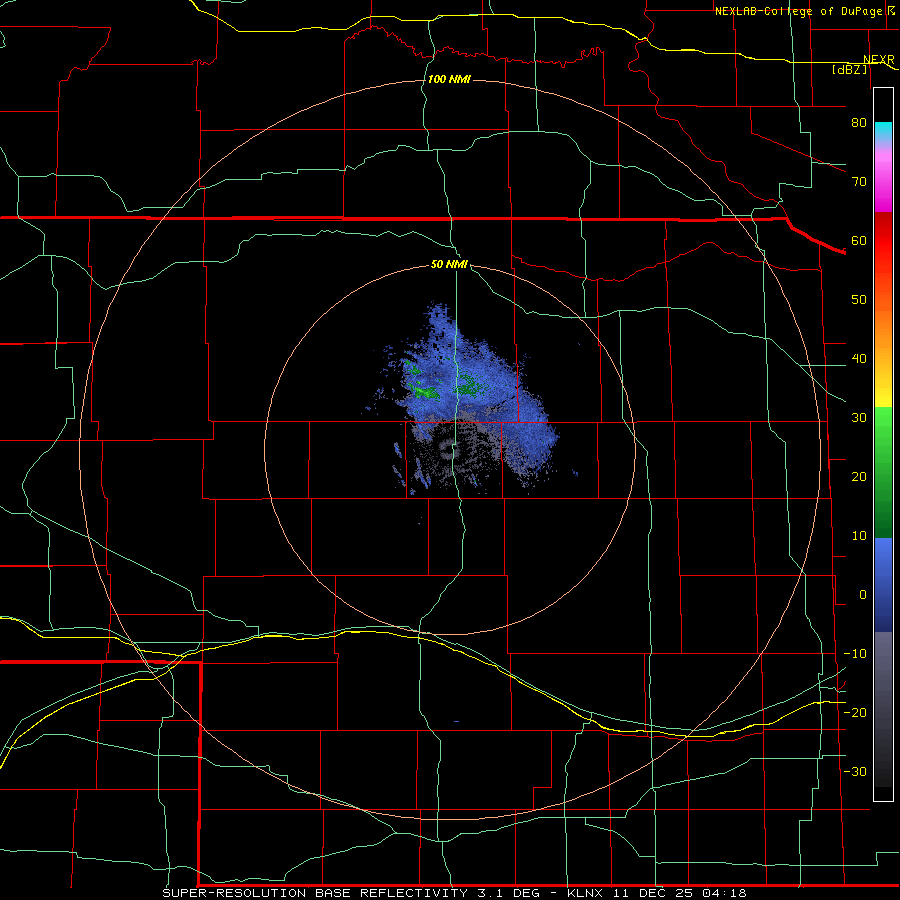Click the -30 value on dBZ scale
The height and width of the screenshot is (900, 900).
[855, 771]
